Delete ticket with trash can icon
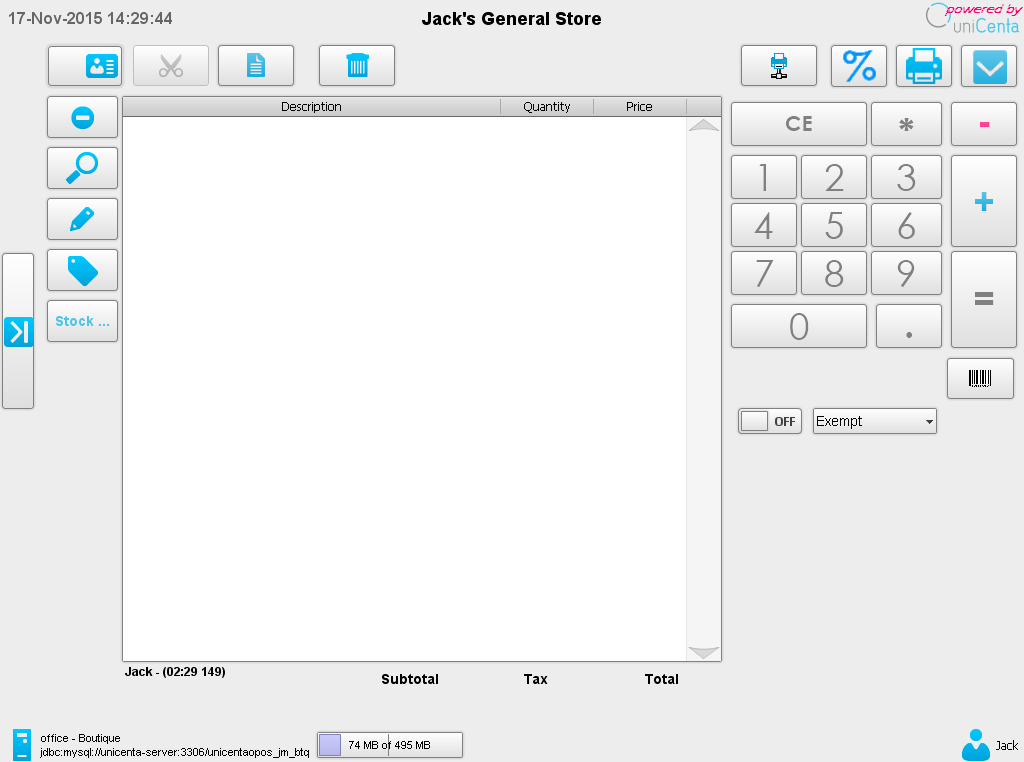The image size is (1024, 762). point(357,66)
